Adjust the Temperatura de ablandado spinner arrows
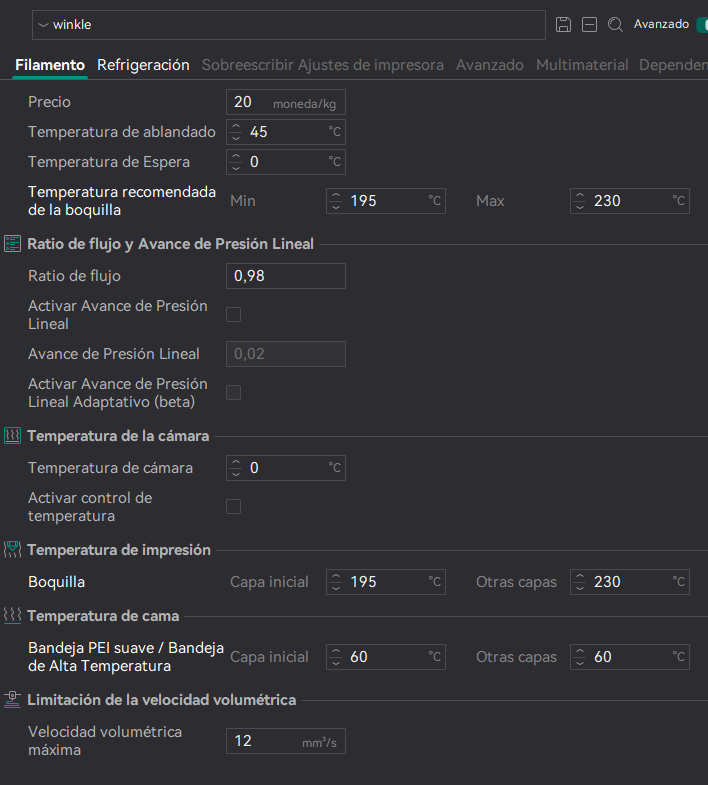The image size is (708, 785). (x=236, y=132)
